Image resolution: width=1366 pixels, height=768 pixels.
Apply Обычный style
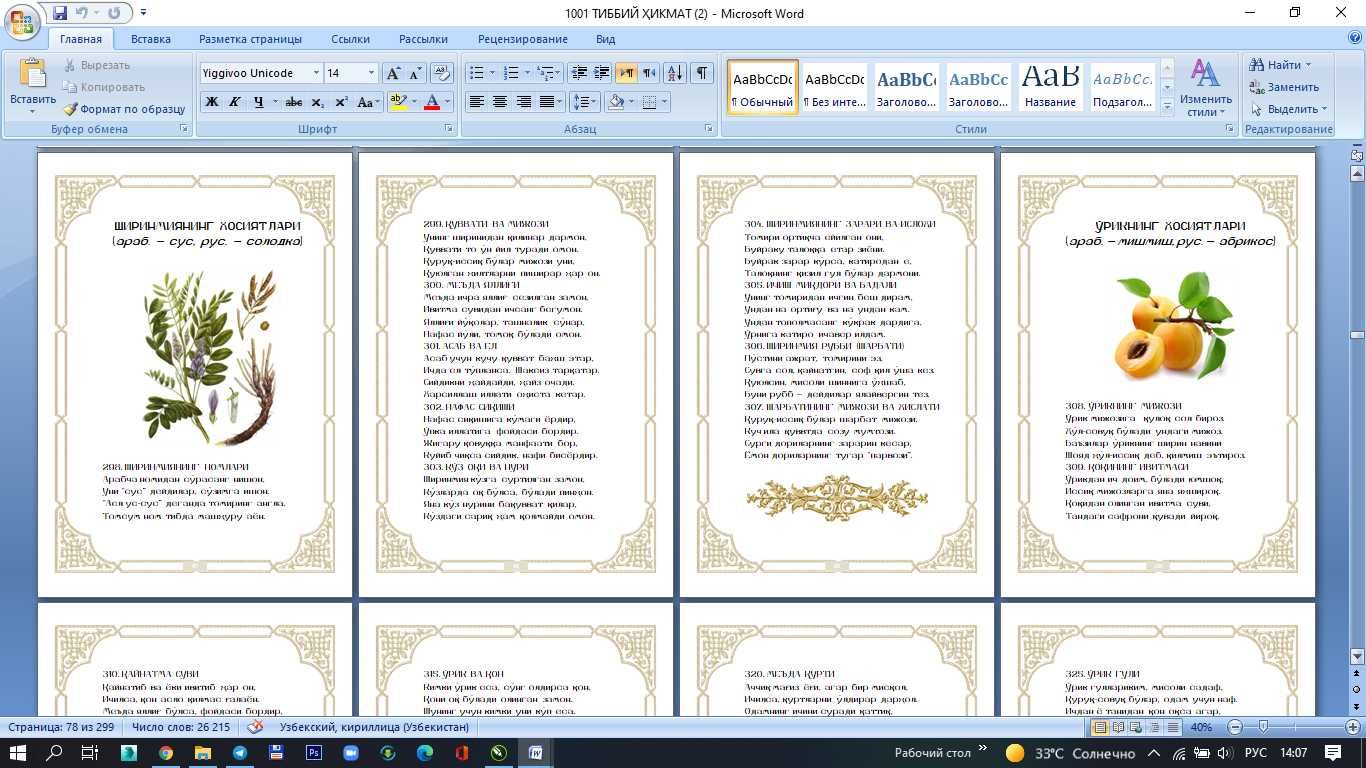point(762,87)
